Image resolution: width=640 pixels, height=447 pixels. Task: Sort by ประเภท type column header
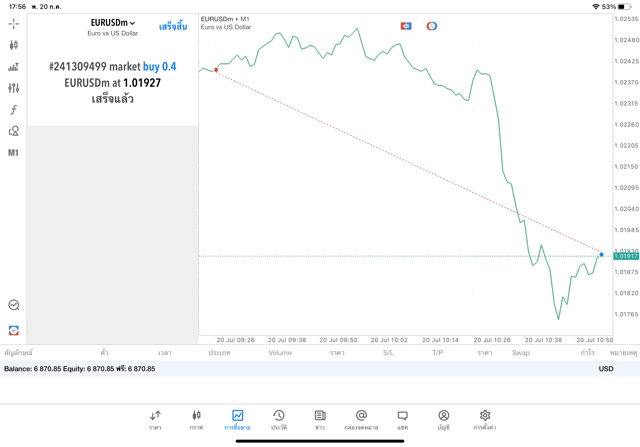219,353
